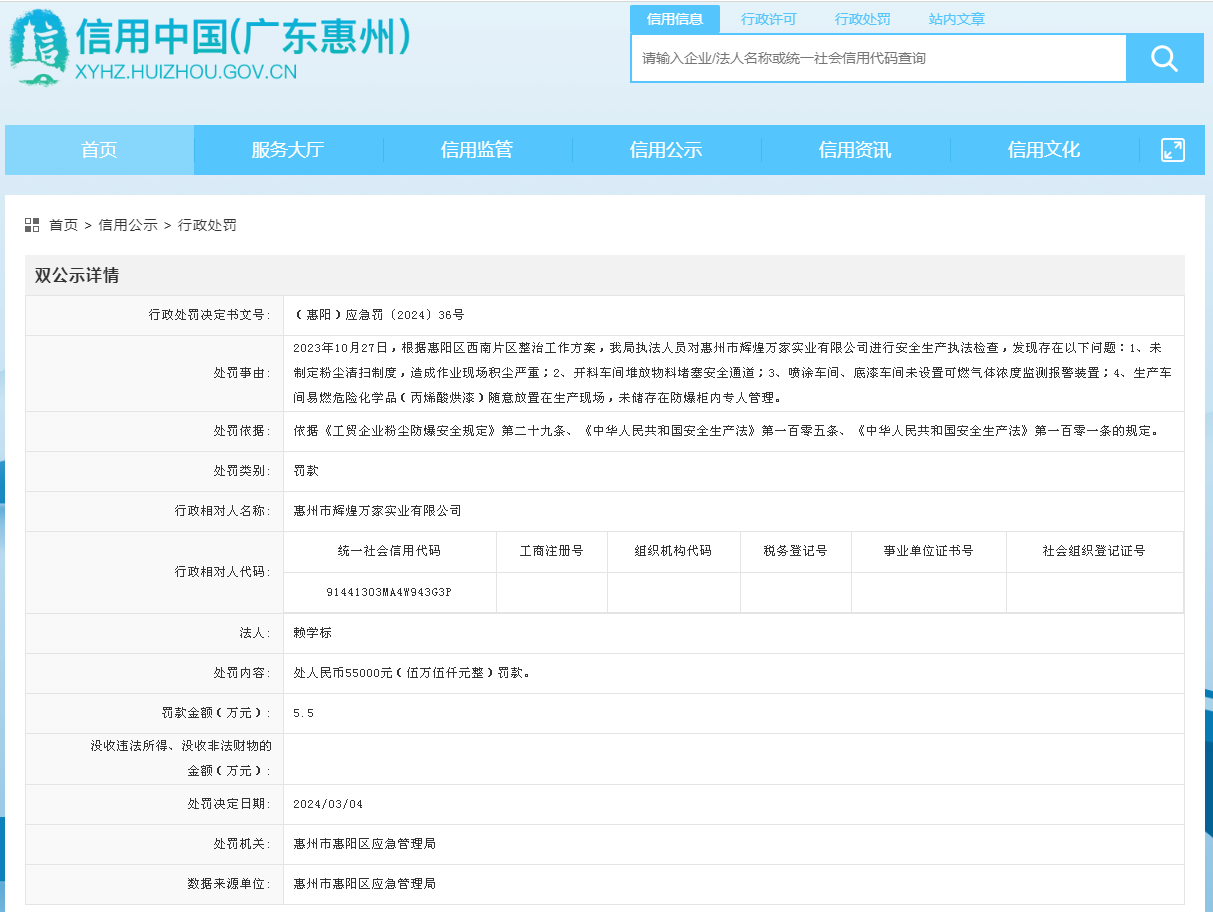Click the search magnifier button
This screenshot has height=912, width=1213.
click(1164, 58)
